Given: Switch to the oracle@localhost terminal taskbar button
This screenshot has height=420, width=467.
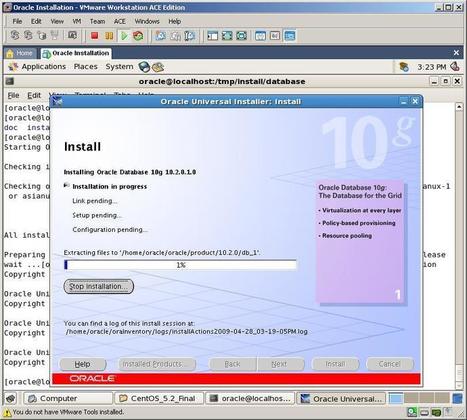Looking at the screenshot, I should 250,398.
